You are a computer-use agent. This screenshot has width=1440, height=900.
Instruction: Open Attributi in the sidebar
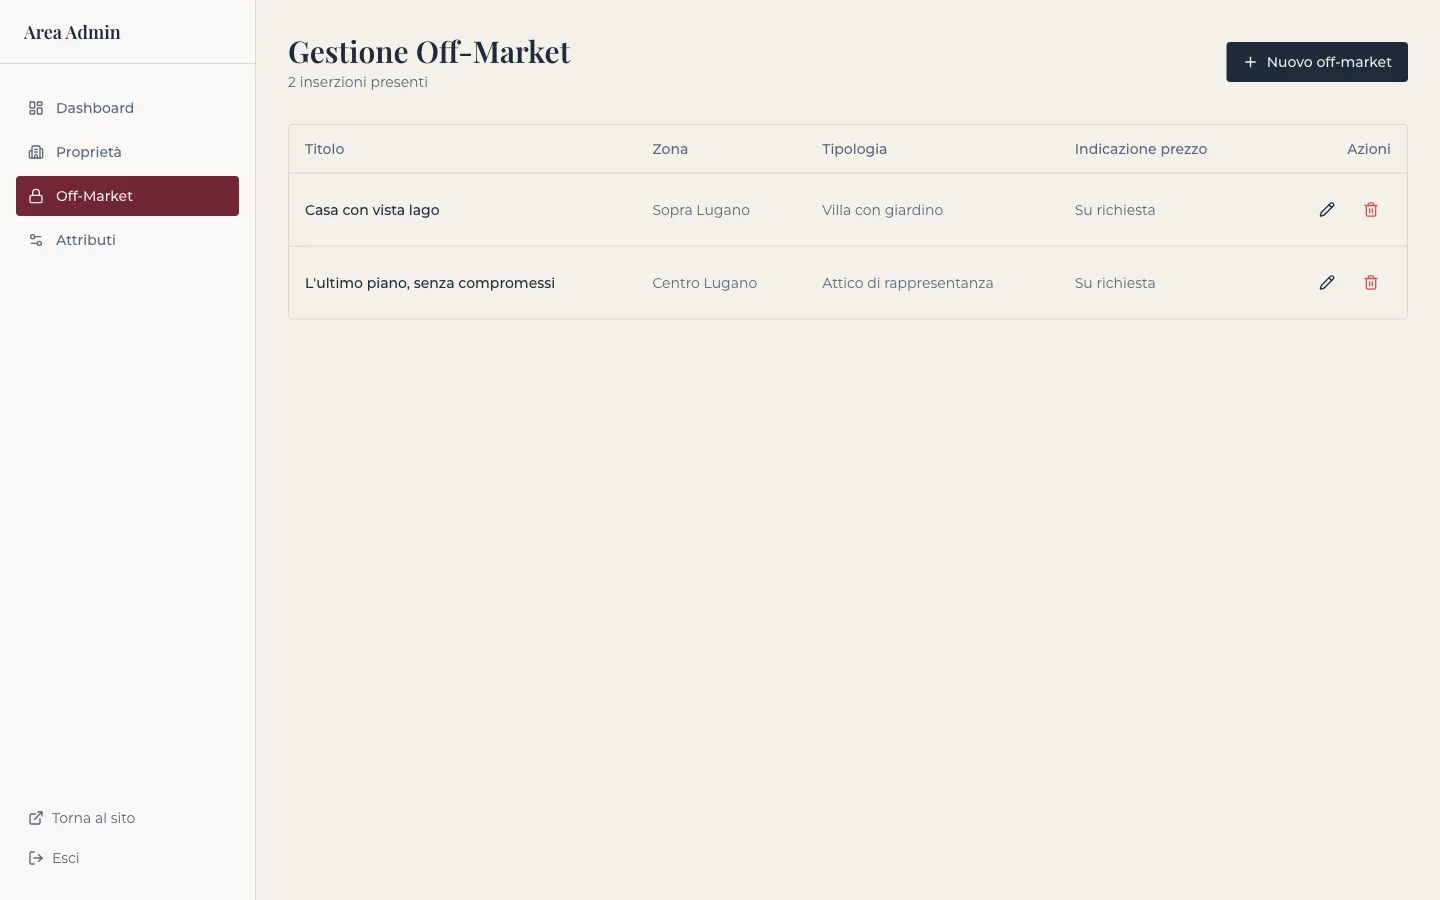(x=127, y=240)
